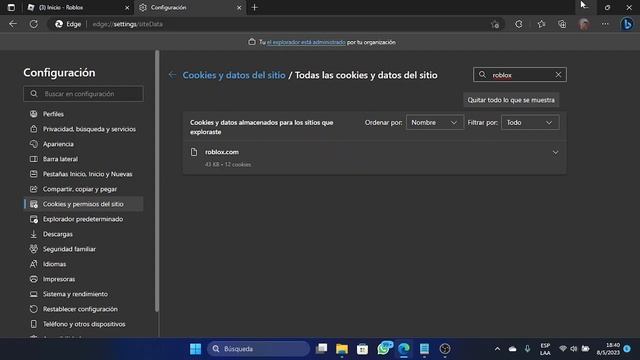Open el explorador está administrado link
640x360 pixels.
tap(306, 42)
